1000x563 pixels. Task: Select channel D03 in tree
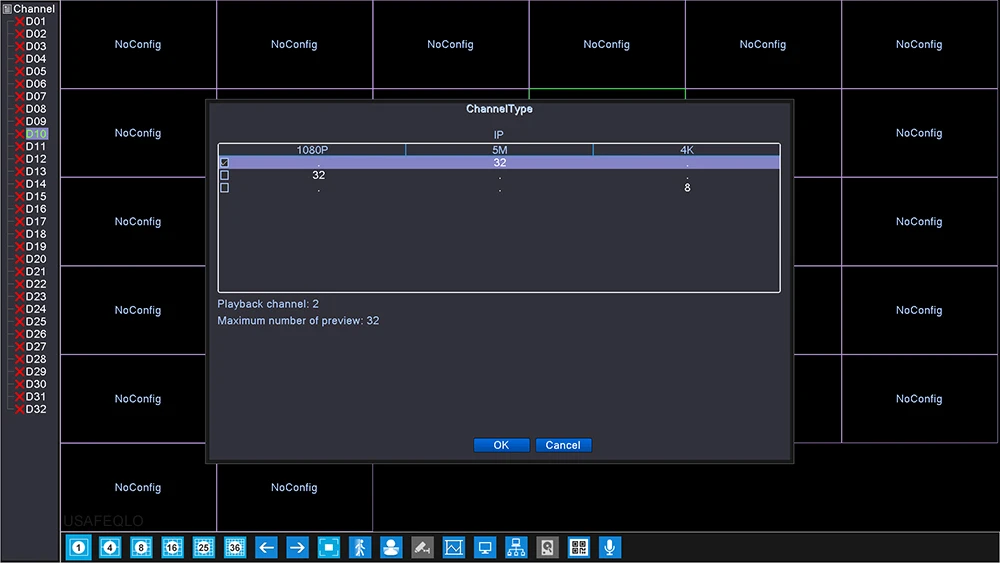click(36, 46)
